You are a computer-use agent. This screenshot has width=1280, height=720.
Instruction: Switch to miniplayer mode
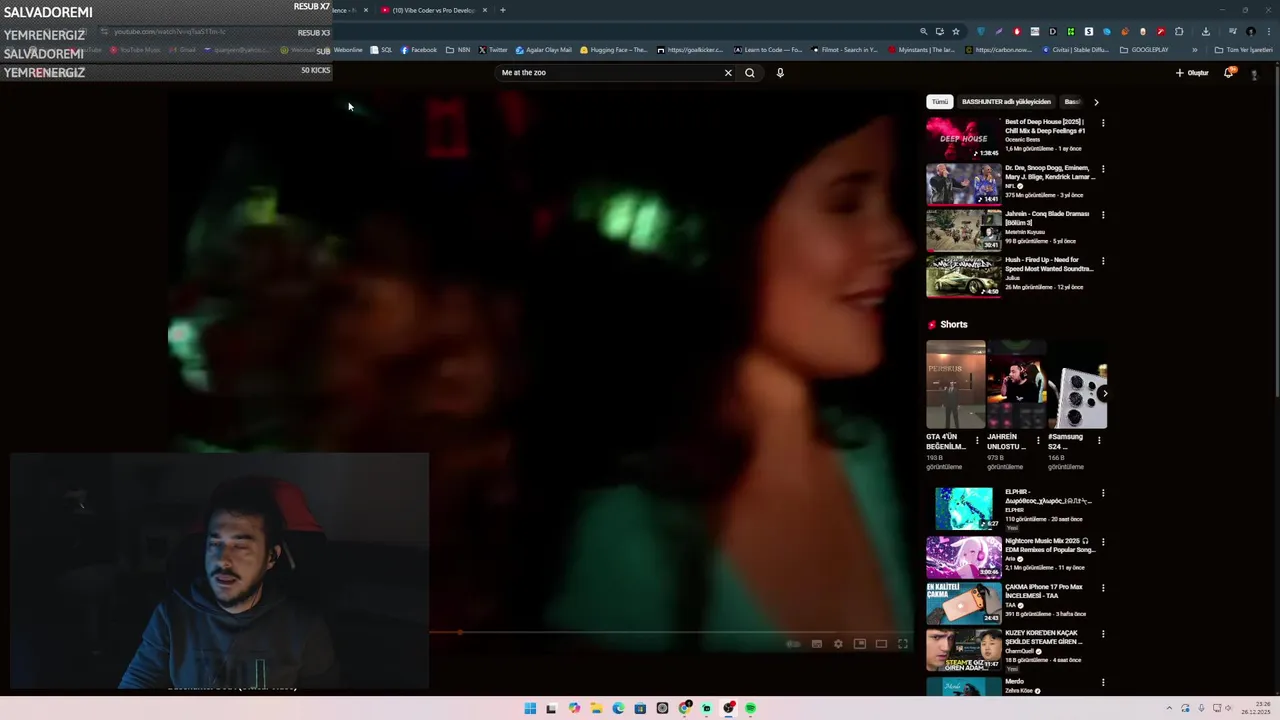click(x=859, y=644)
